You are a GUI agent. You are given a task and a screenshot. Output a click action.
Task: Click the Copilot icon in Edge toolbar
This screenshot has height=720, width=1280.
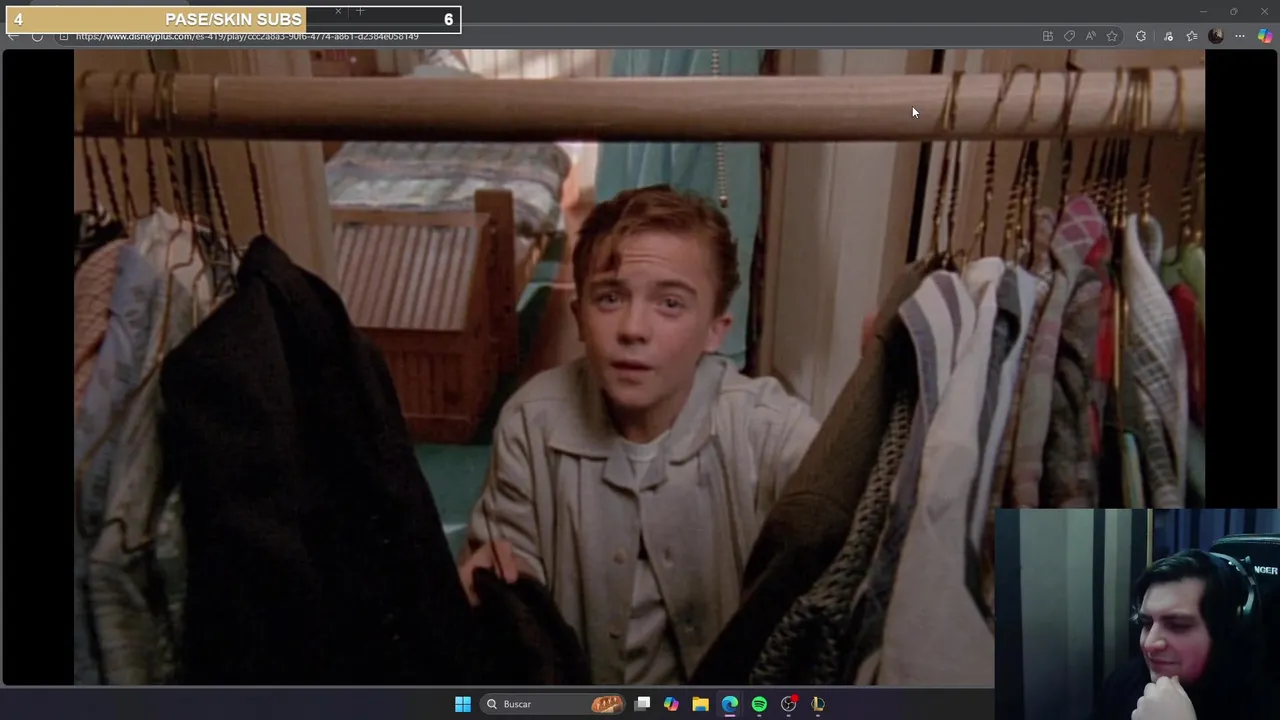point(1265,36)
